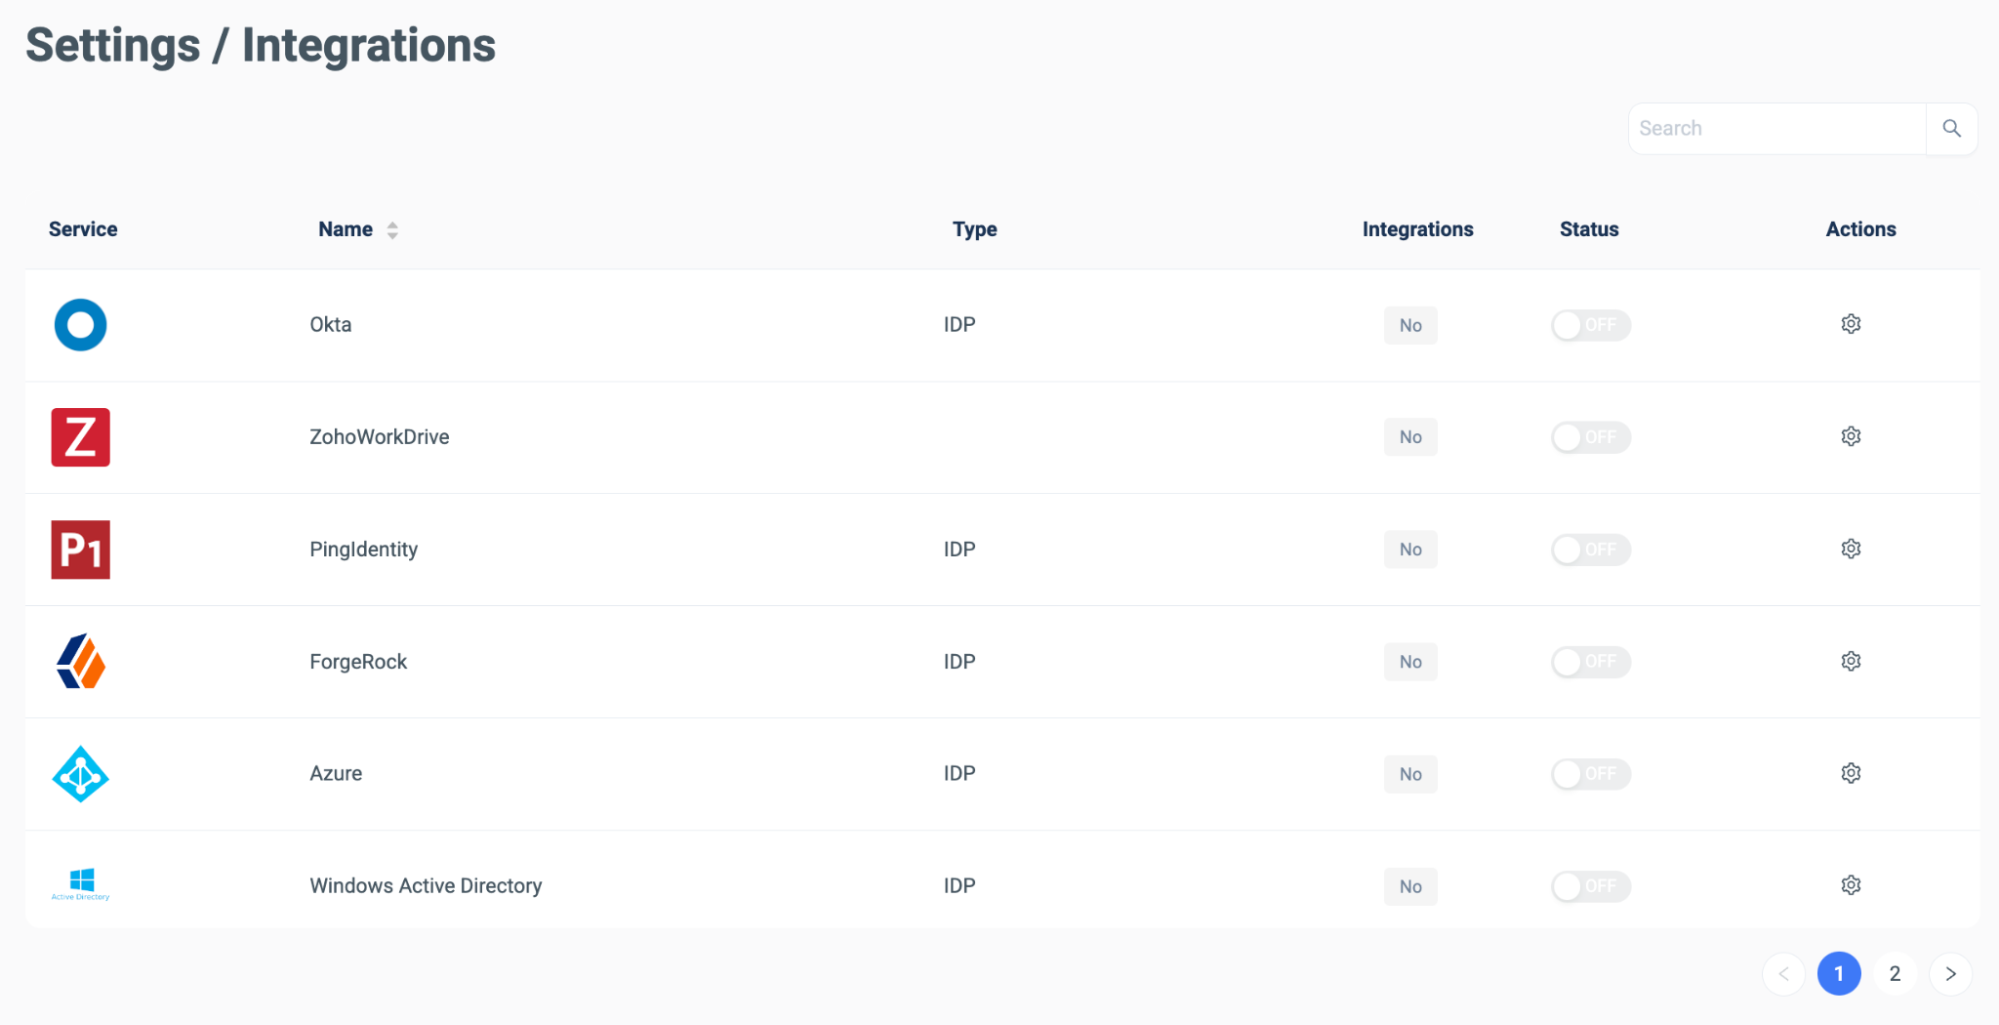The image size is (1999, 1025).
Task: Toggle Windows Active Directory status on
Action: pyautogui.click(x=1590, y=886)
